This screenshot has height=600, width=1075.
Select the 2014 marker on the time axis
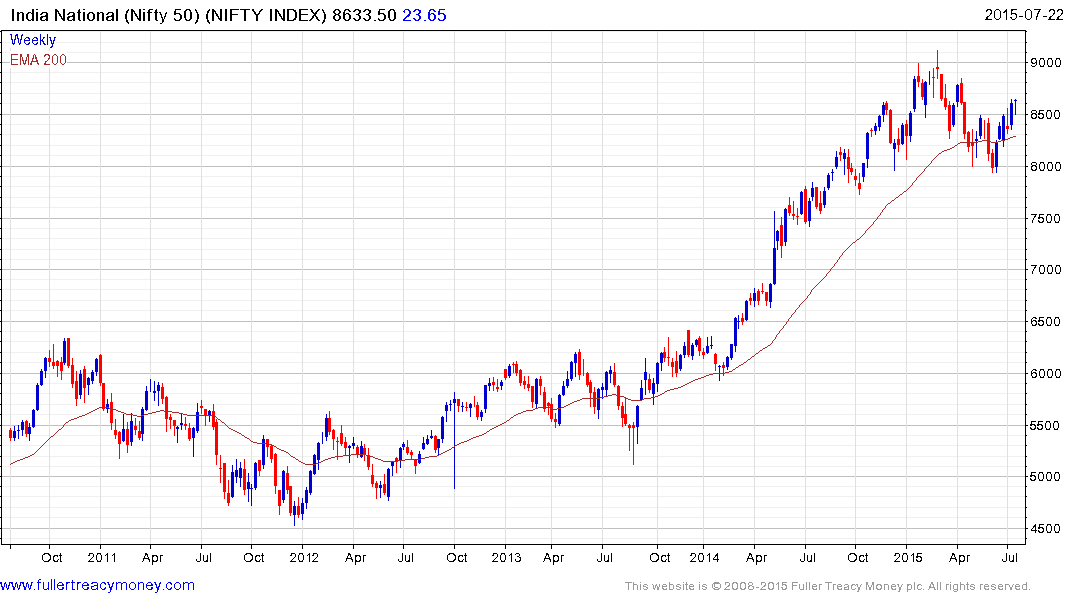pos(707,557)
